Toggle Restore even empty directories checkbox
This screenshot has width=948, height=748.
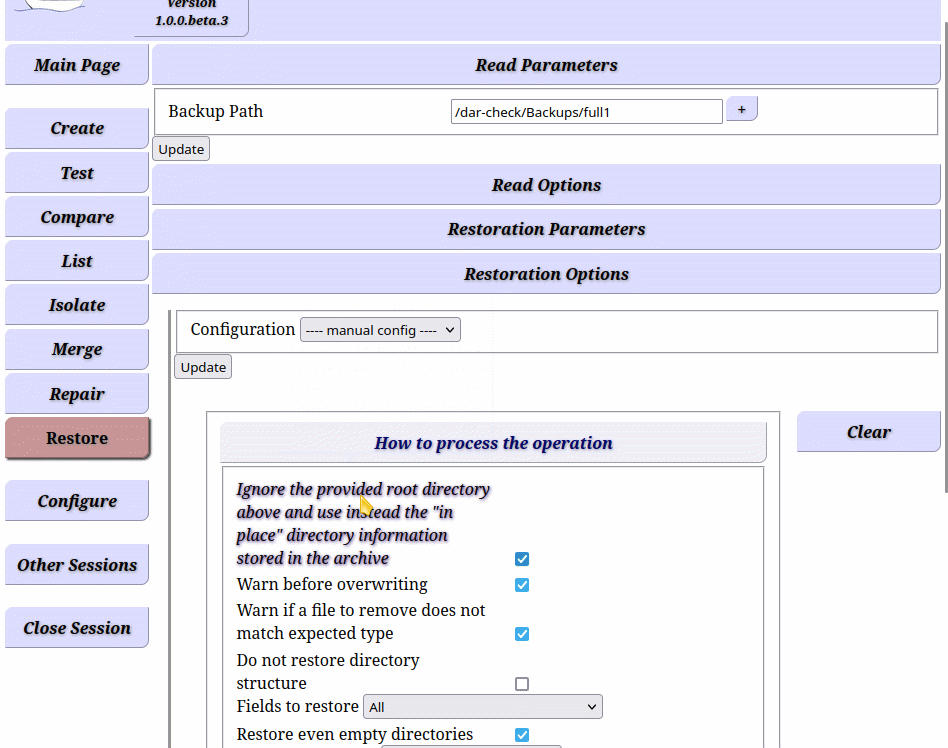(522, 735)
